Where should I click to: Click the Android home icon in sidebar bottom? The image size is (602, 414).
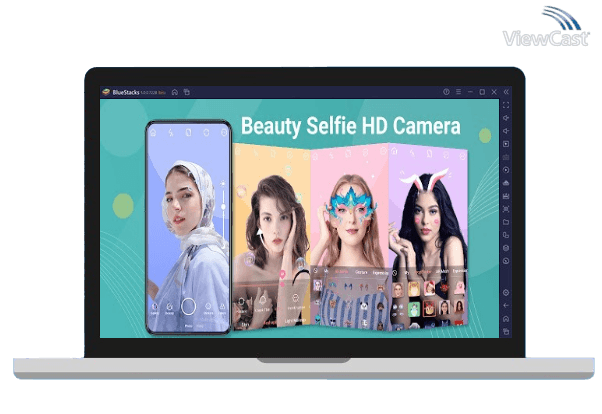click(506, 319)
